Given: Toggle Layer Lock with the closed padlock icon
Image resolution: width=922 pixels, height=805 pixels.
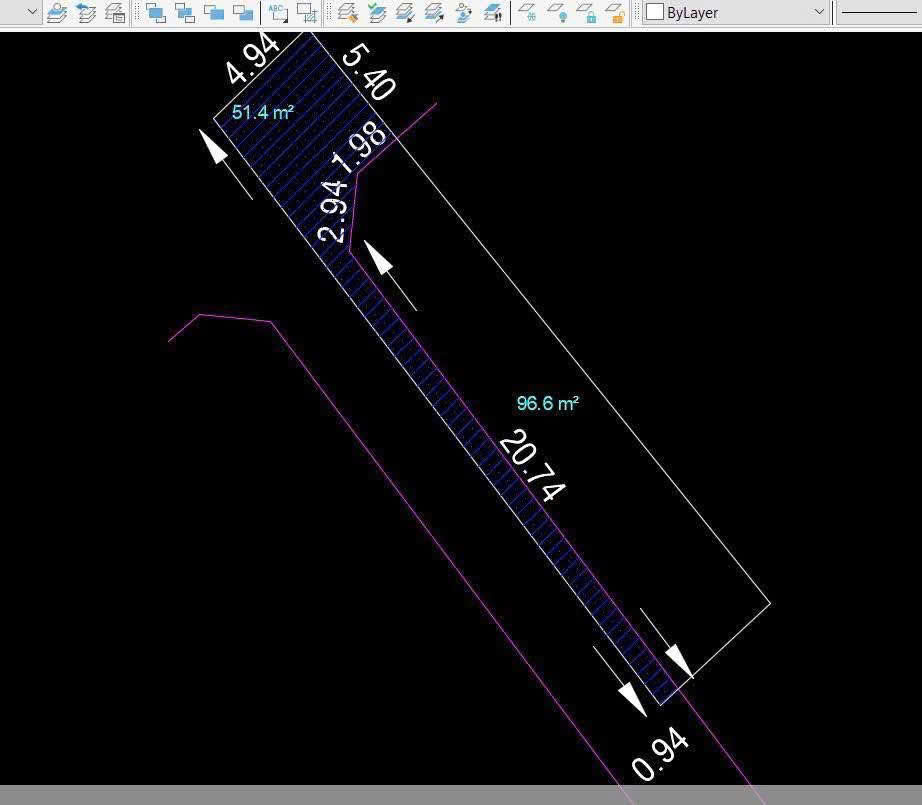Looking at the screenshot, I should pos(589,13).
